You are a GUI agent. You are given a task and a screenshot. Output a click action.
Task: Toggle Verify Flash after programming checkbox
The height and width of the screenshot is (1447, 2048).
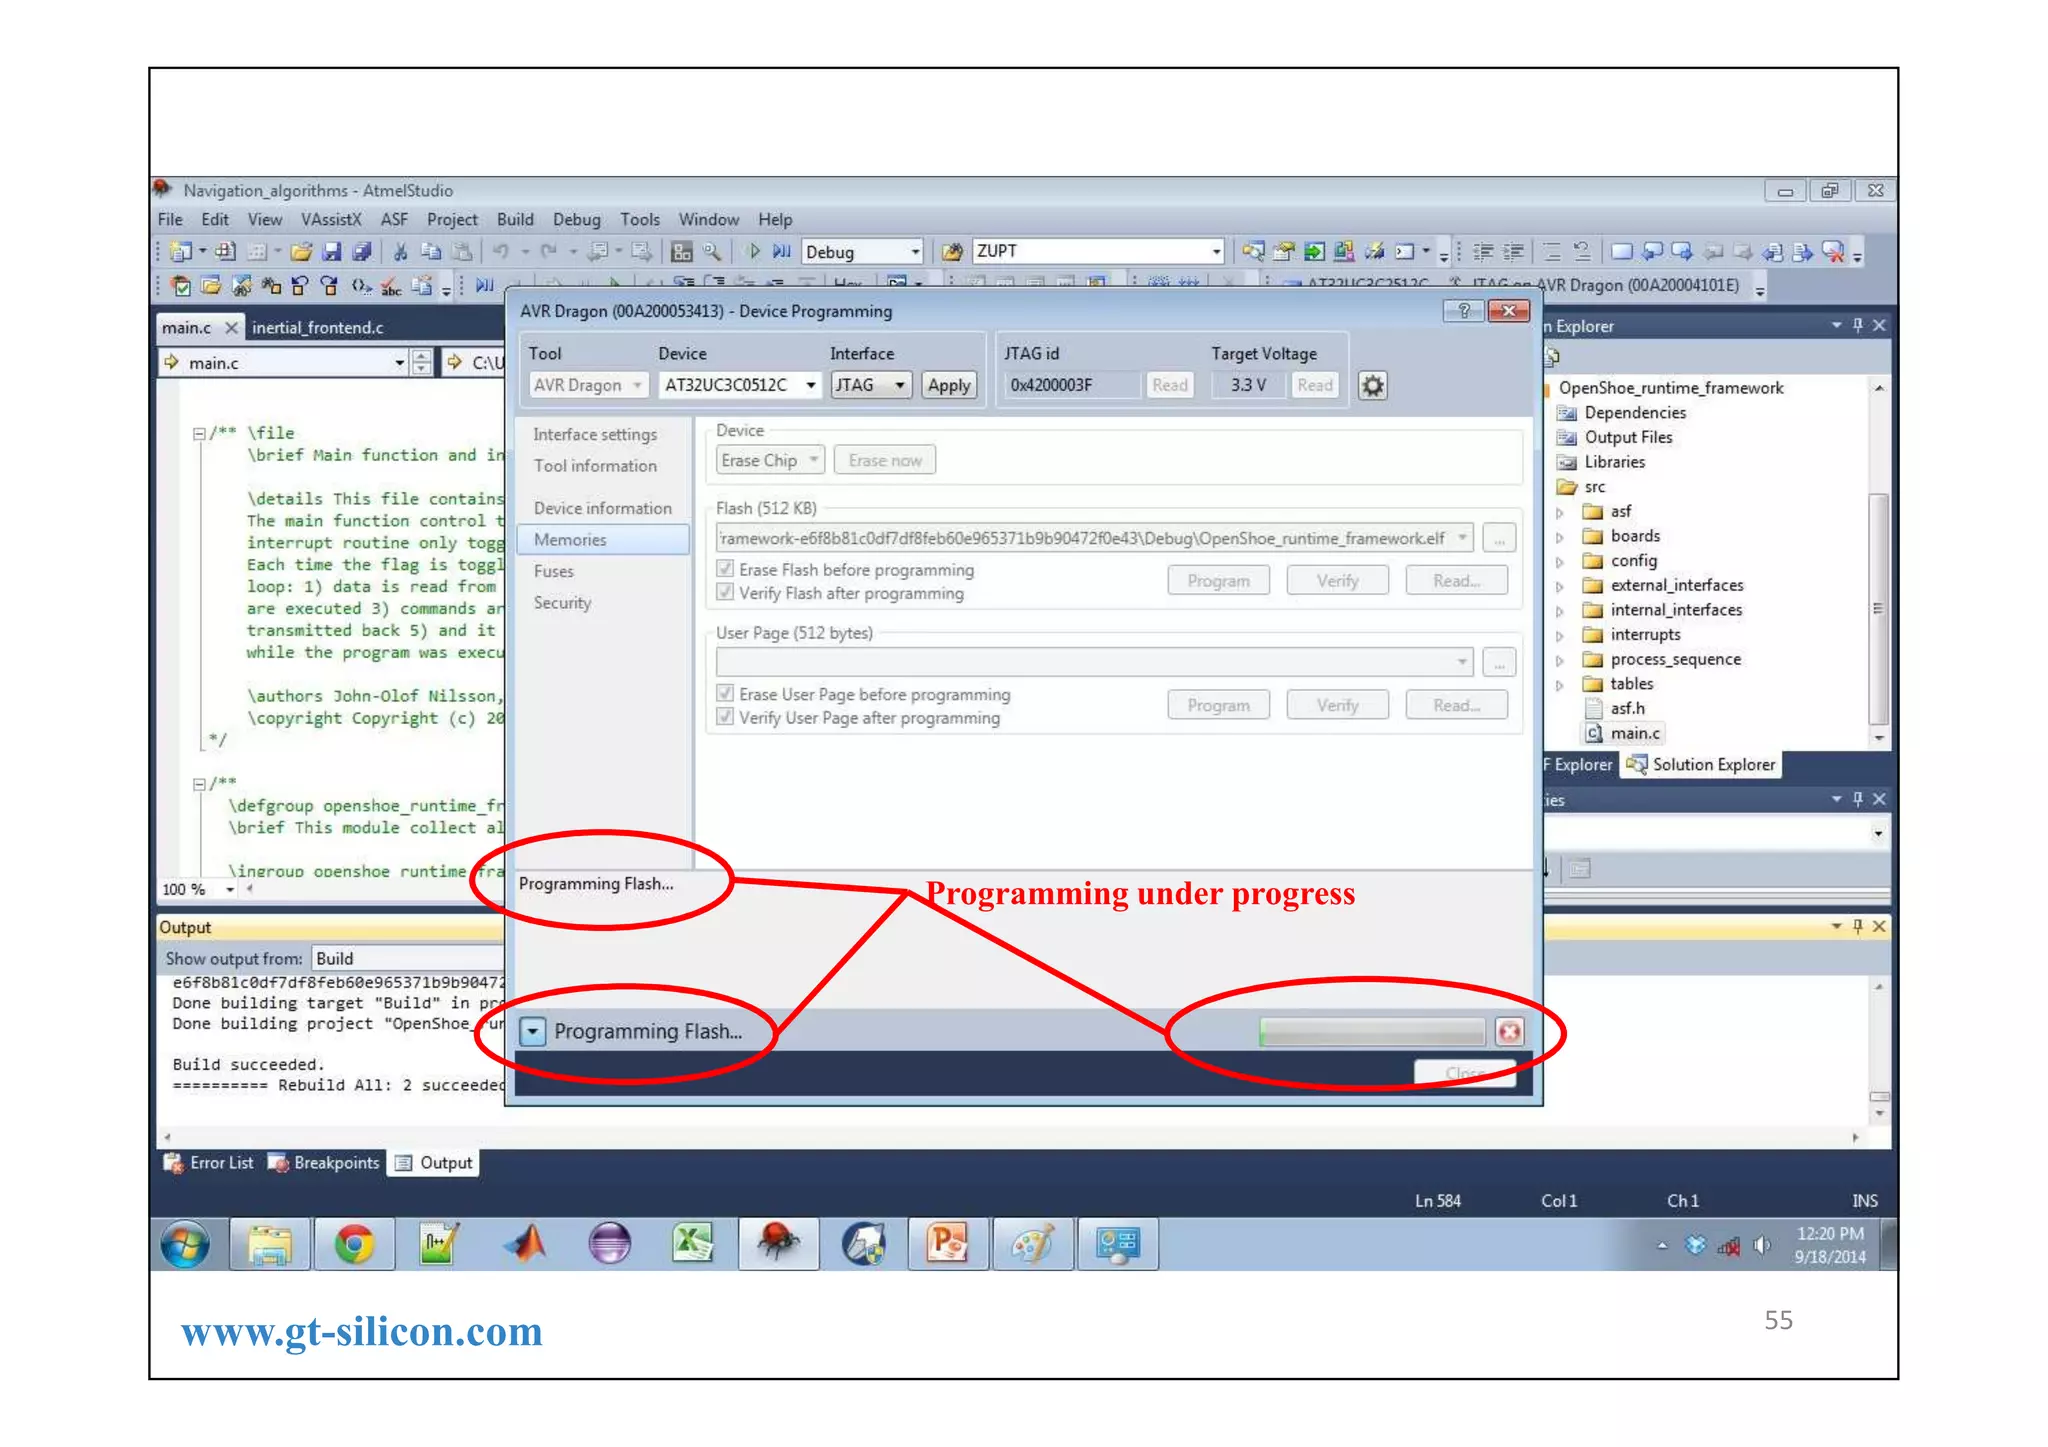pos(725,593)
